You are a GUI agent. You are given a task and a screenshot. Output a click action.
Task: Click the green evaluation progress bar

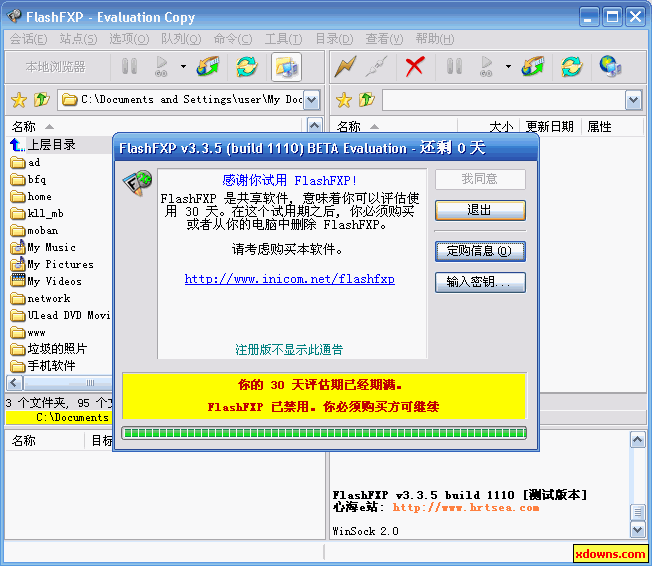(324, 433)
